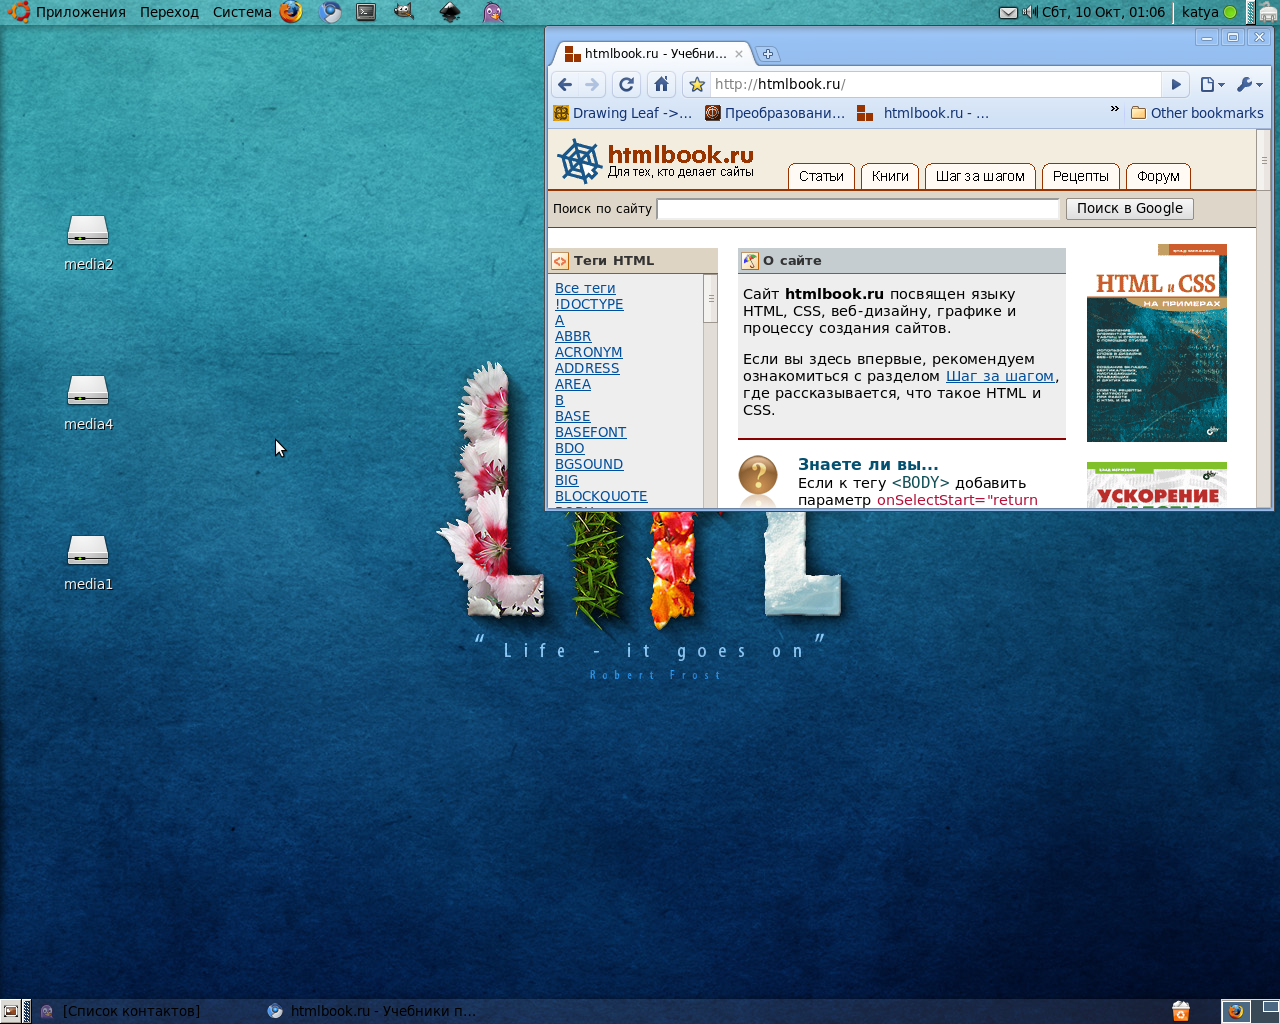Open the Terminal launcher in top panel
1280x1024 pixels.
(367, 12)
